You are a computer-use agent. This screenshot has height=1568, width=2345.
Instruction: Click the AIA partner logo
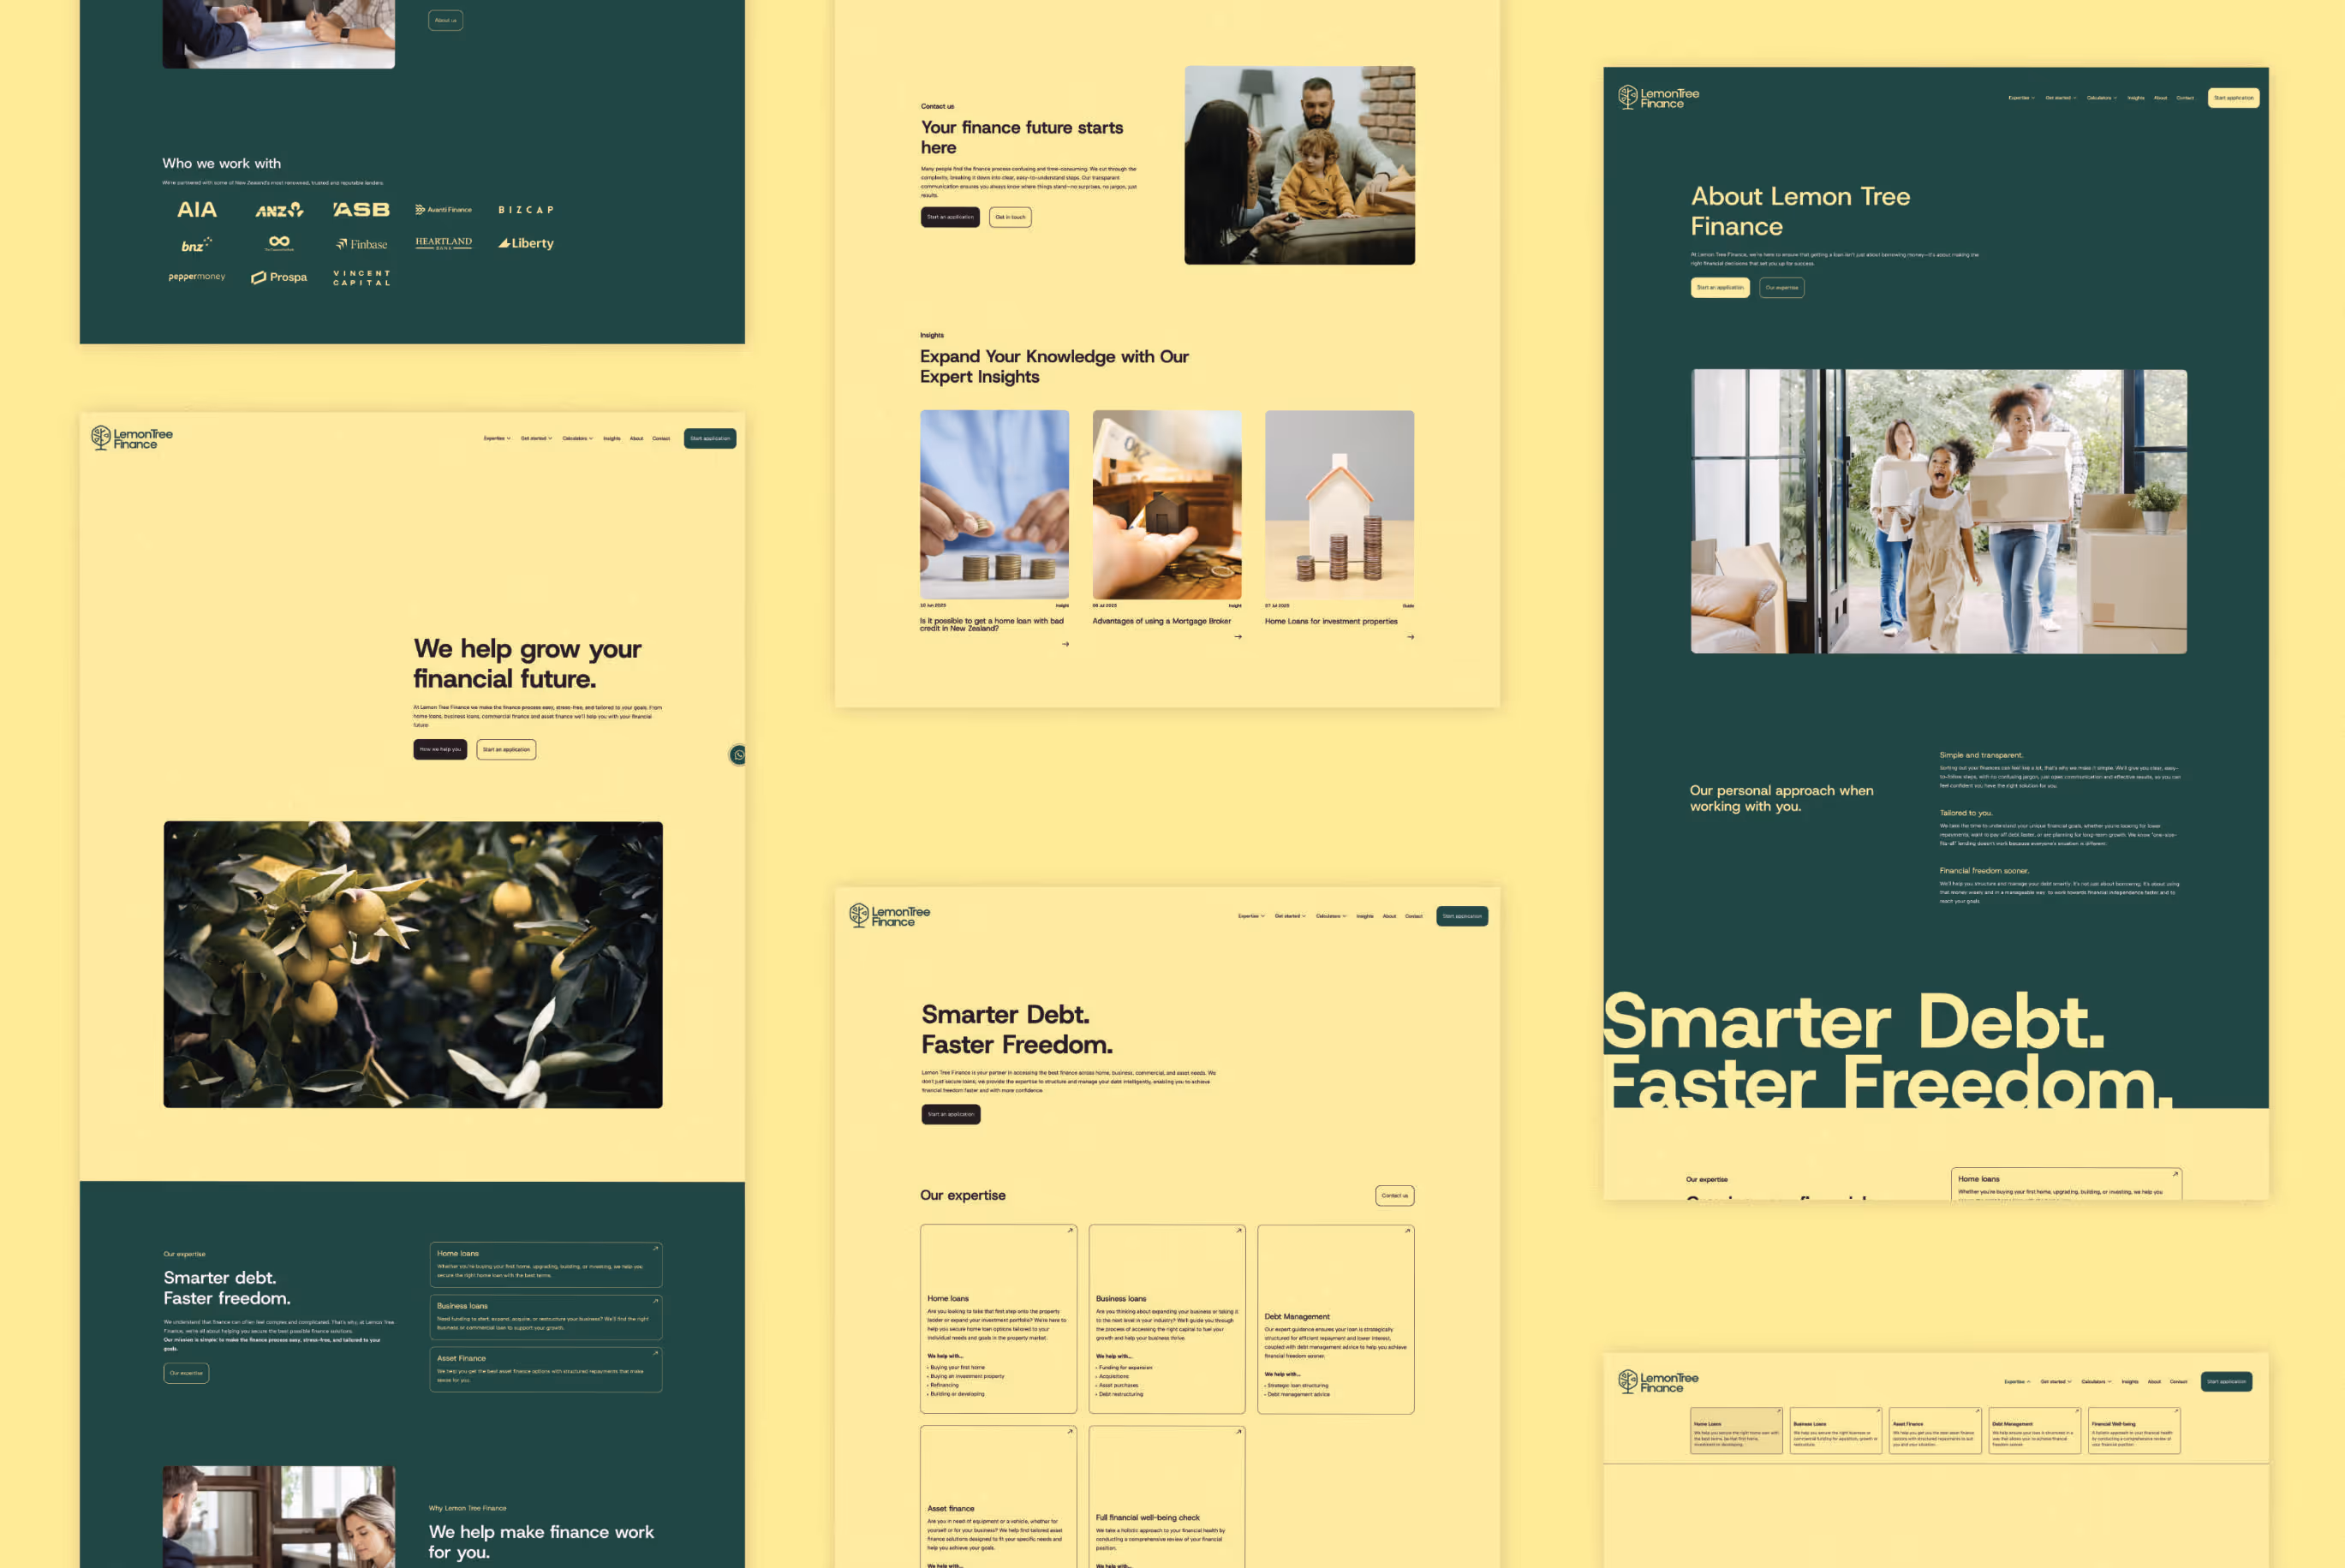[197, 210]
